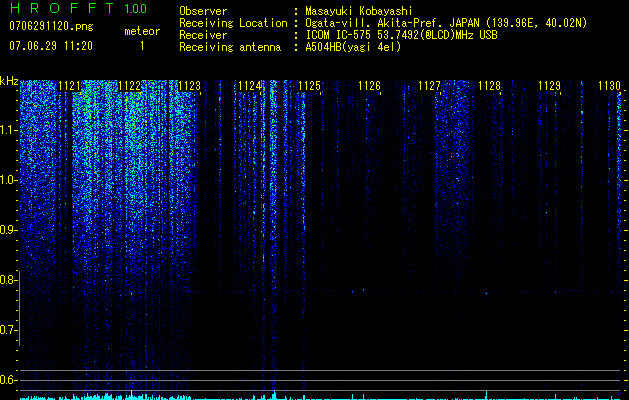Click time marker 1128
The height and width of the screenshot is (400, 629).
point(489,86)
